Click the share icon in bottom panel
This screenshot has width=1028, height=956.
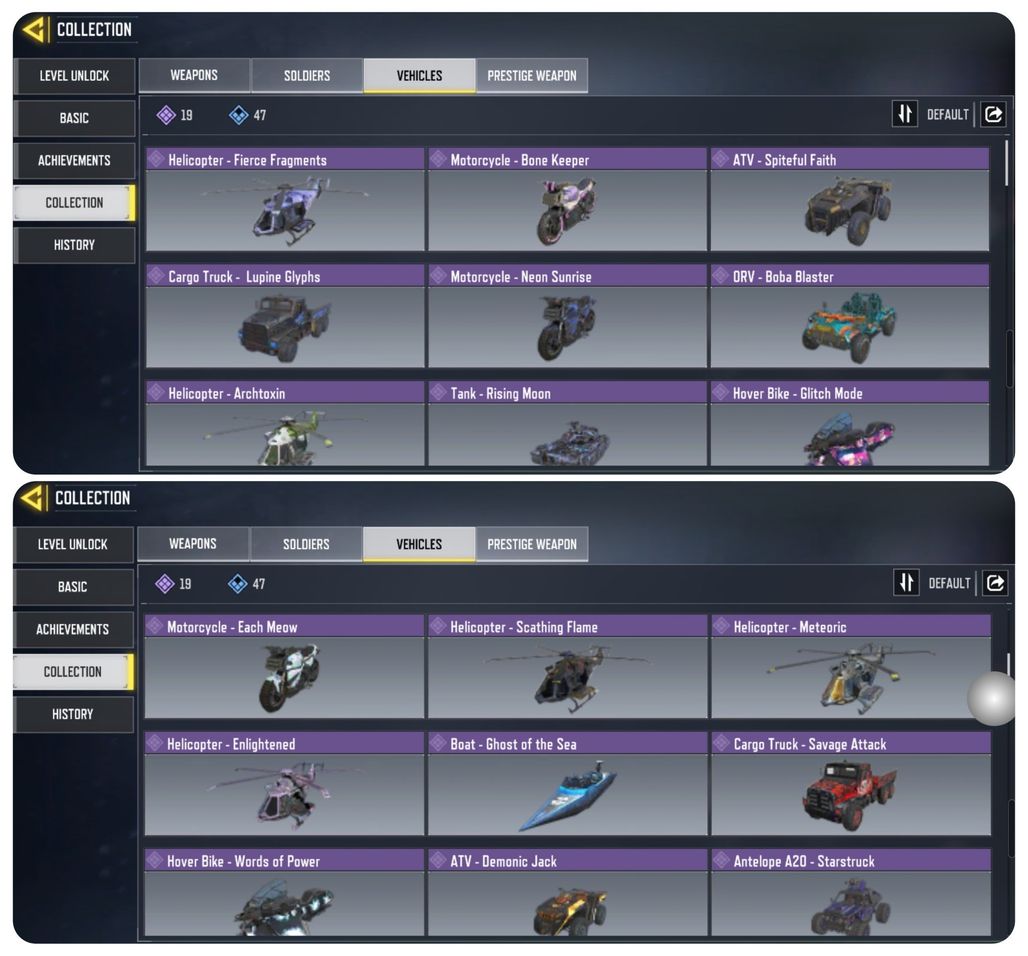coord(995,583)
